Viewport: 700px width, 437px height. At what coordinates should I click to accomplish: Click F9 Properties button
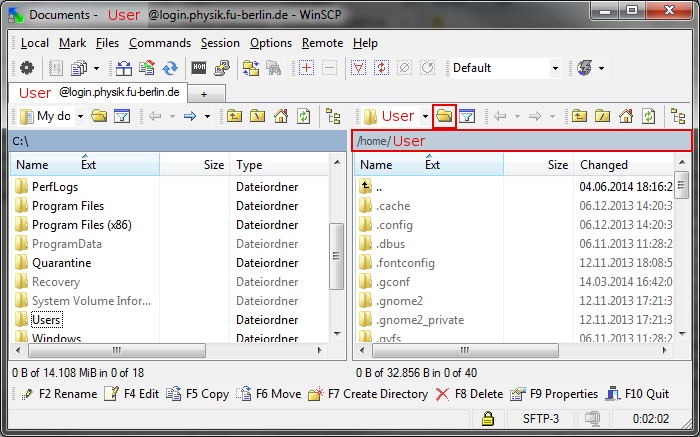pyautogui.click(x=554, y=394)
